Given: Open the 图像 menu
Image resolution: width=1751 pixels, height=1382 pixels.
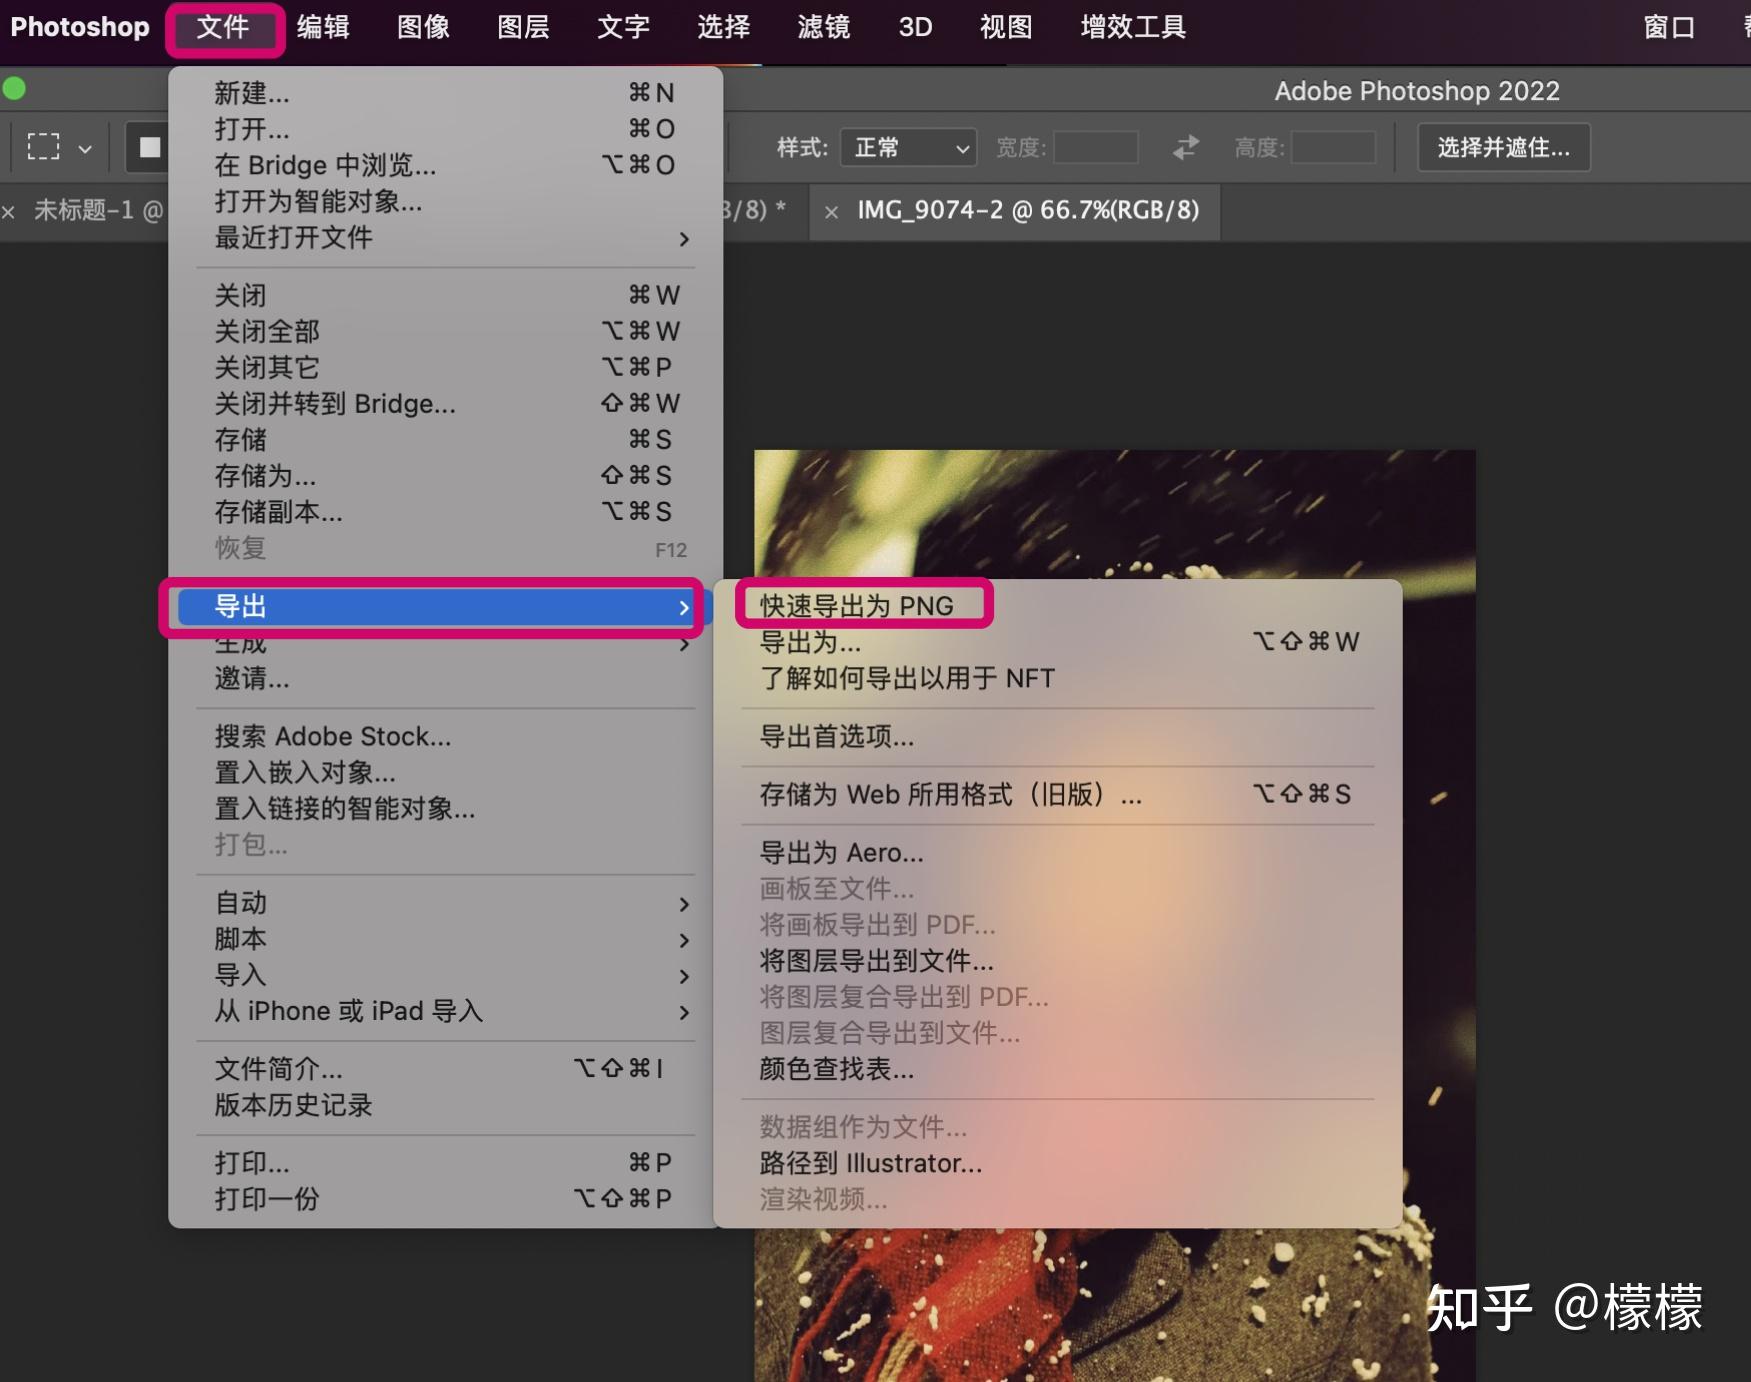Looking at the screenshot, I should pyautogui.click(x=422, y=27).
